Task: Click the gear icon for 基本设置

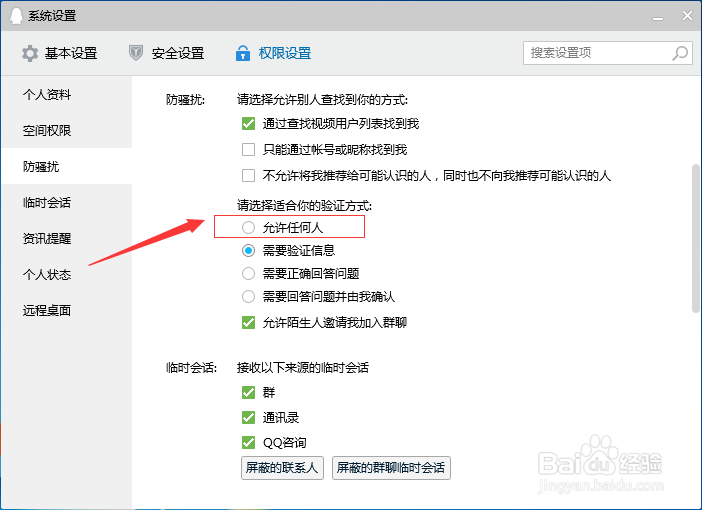Action: (30, 53)
